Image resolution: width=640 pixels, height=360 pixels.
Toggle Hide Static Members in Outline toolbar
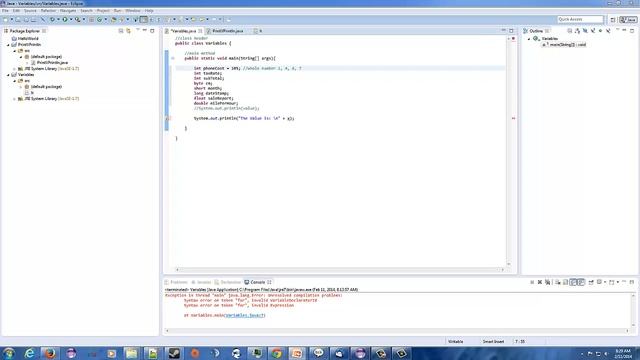point(593,31)
